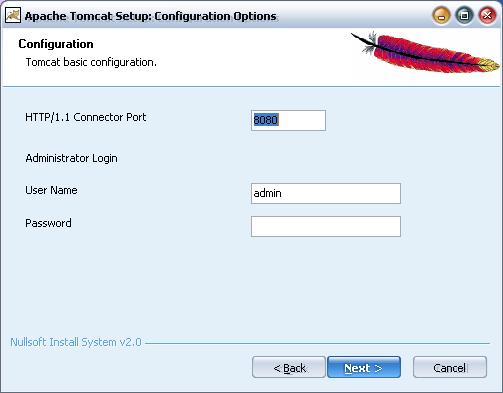Activate the empty Password field
This screenshot has height=393, width=503.
point(326,227)
